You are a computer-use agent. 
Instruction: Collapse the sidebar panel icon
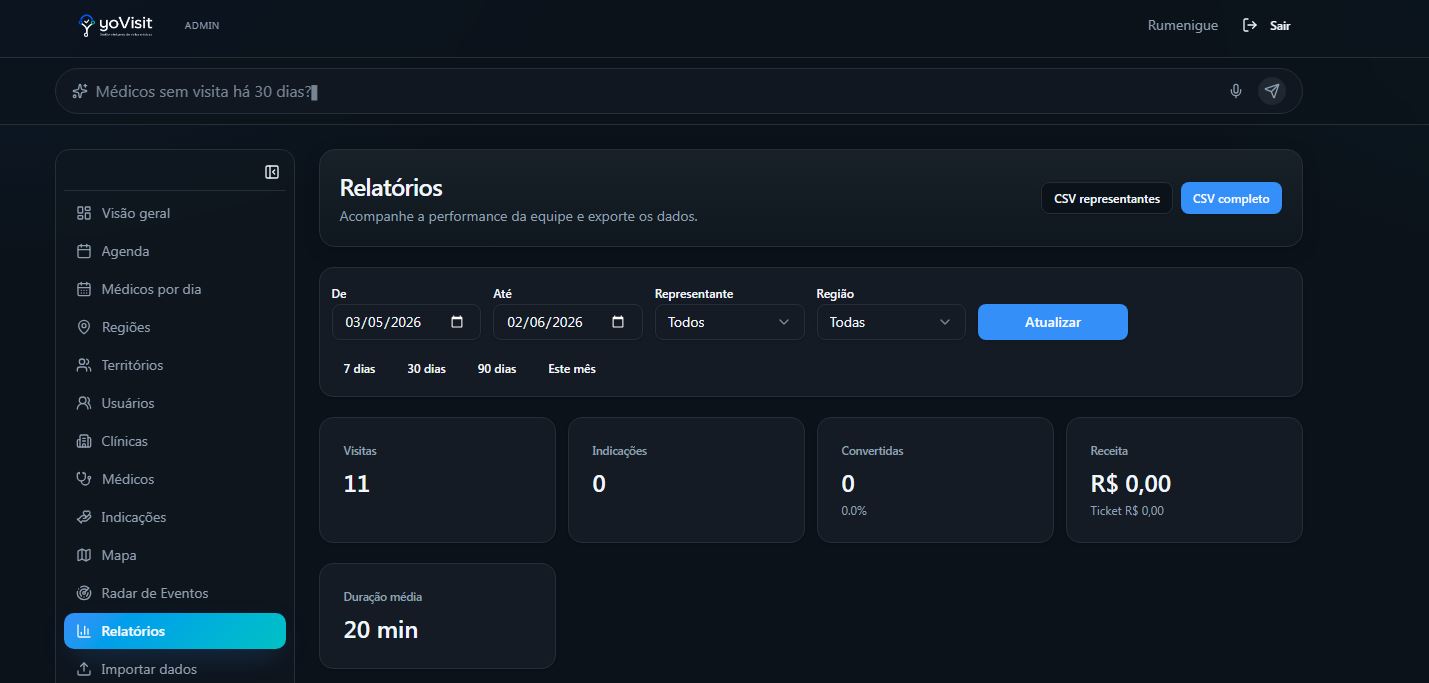[x=272, y=172]
